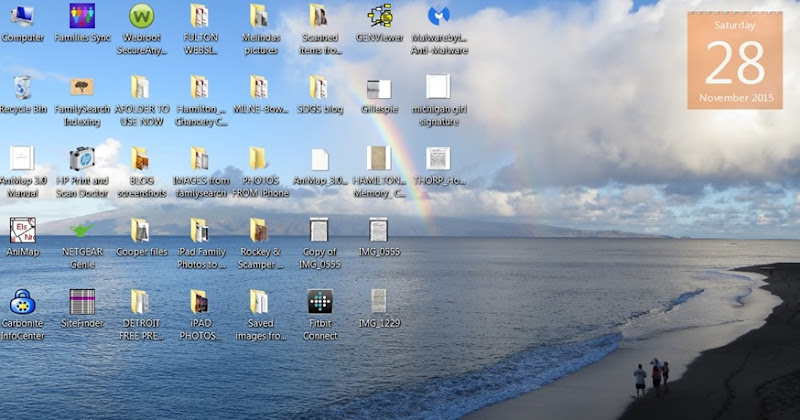Select iPAD PHOTOS folder
800x420 pixels.
201,315
